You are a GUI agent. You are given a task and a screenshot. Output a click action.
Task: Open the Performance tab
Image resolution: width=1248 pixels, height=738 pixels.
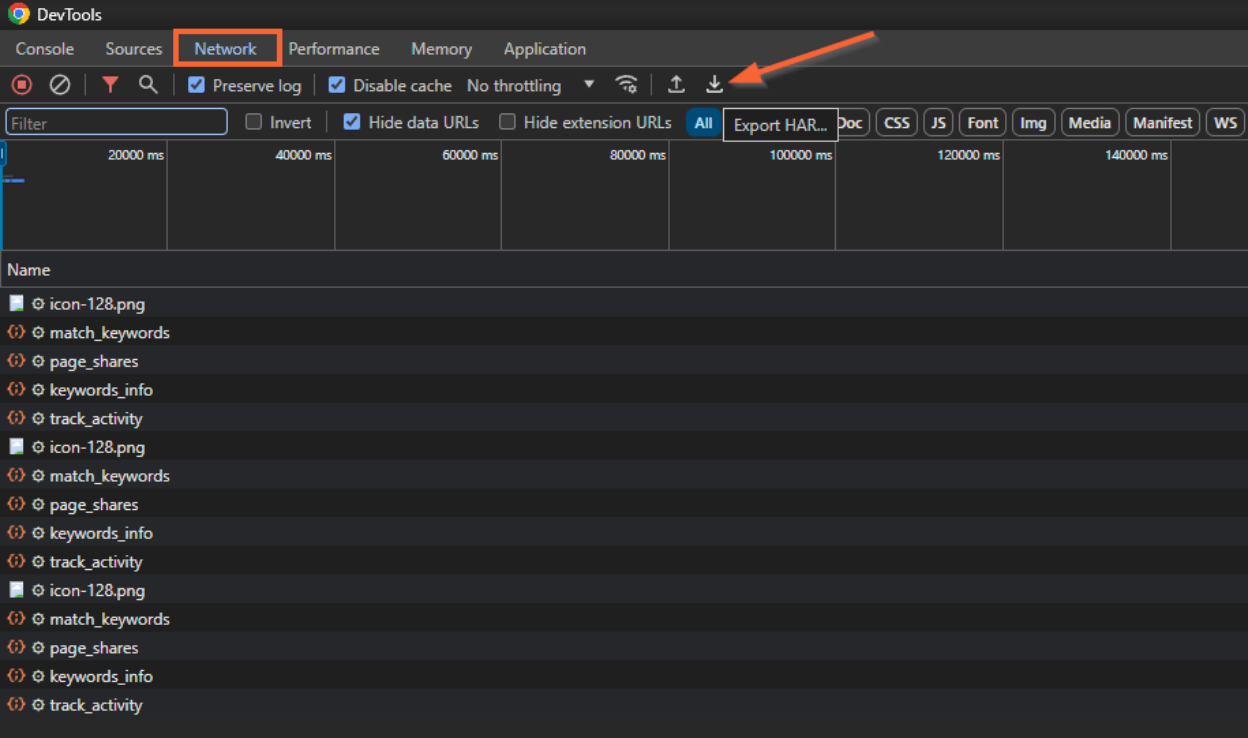(x=334, y=49)
